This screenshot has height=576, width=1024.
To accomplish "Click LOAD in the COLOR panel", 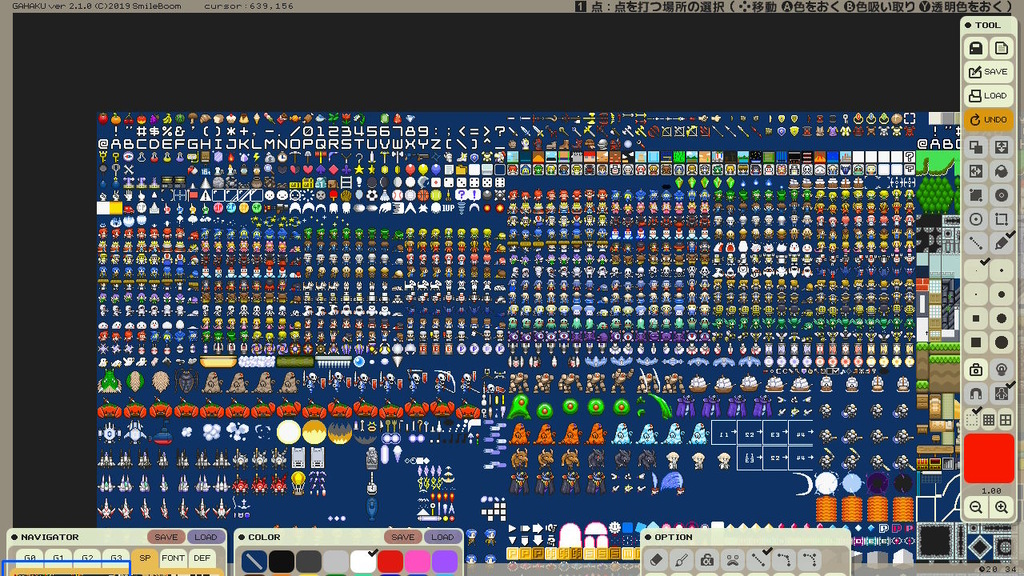I will (x=442, y=537).
